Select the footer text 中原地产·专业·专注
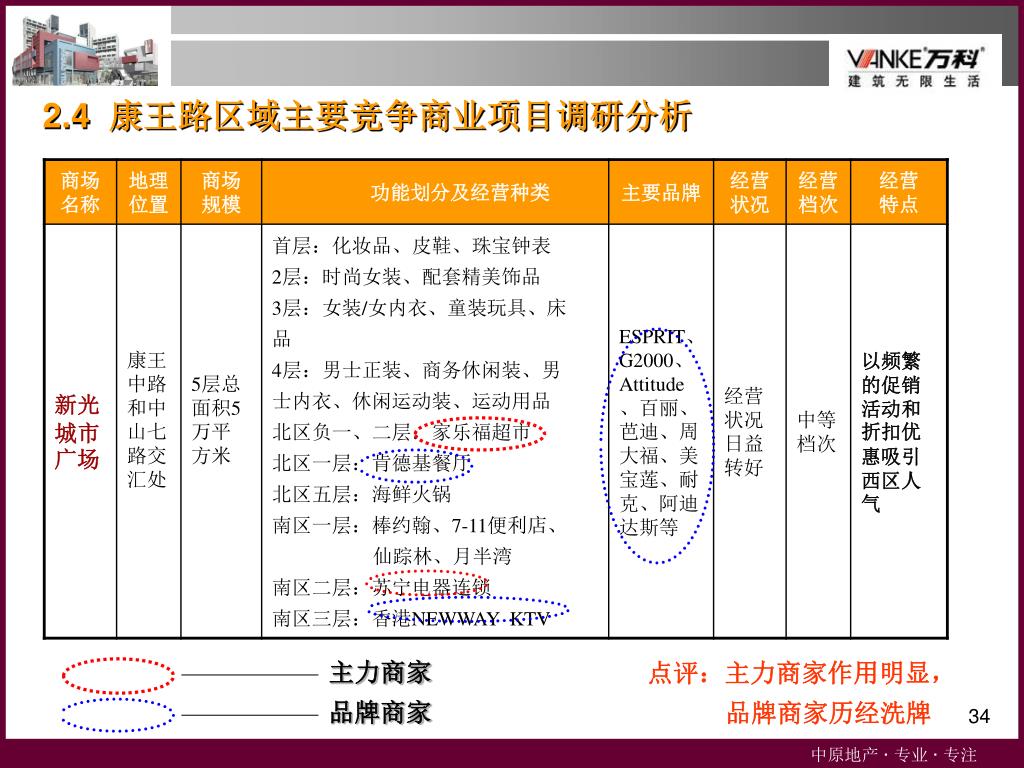Image resolution: width=1024 pixels, height=768 pixels. point(894,755)
